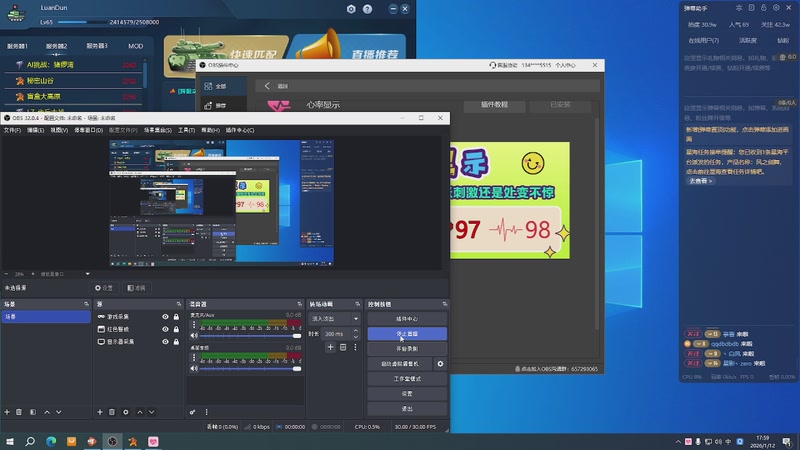Open second mixer channel three-dot options

[x=194, y=357]
